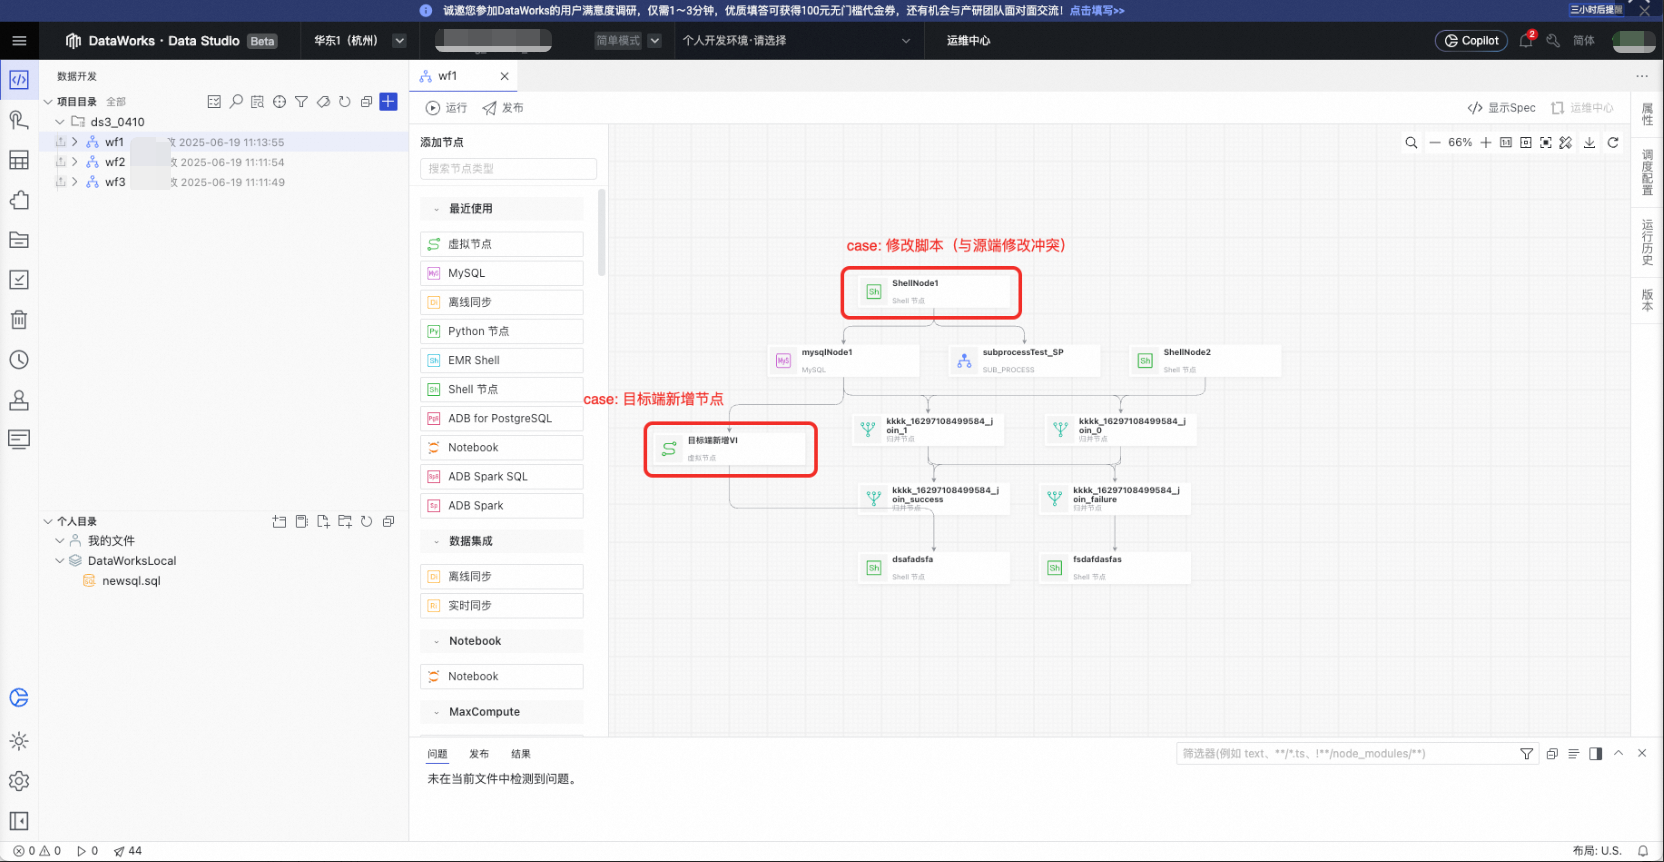The width and height of the screenshot is (1664, 862).
Task: Open the Copilot swirl icon in the left sidebar
Action: tap(19, 698)
